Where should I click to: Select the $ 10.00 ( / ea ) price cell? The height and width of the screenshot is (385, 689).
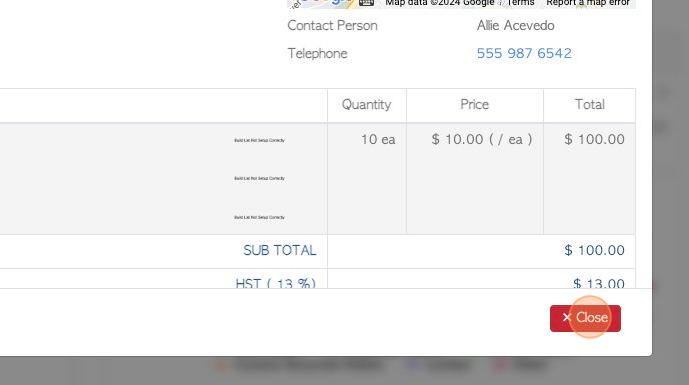482,139
